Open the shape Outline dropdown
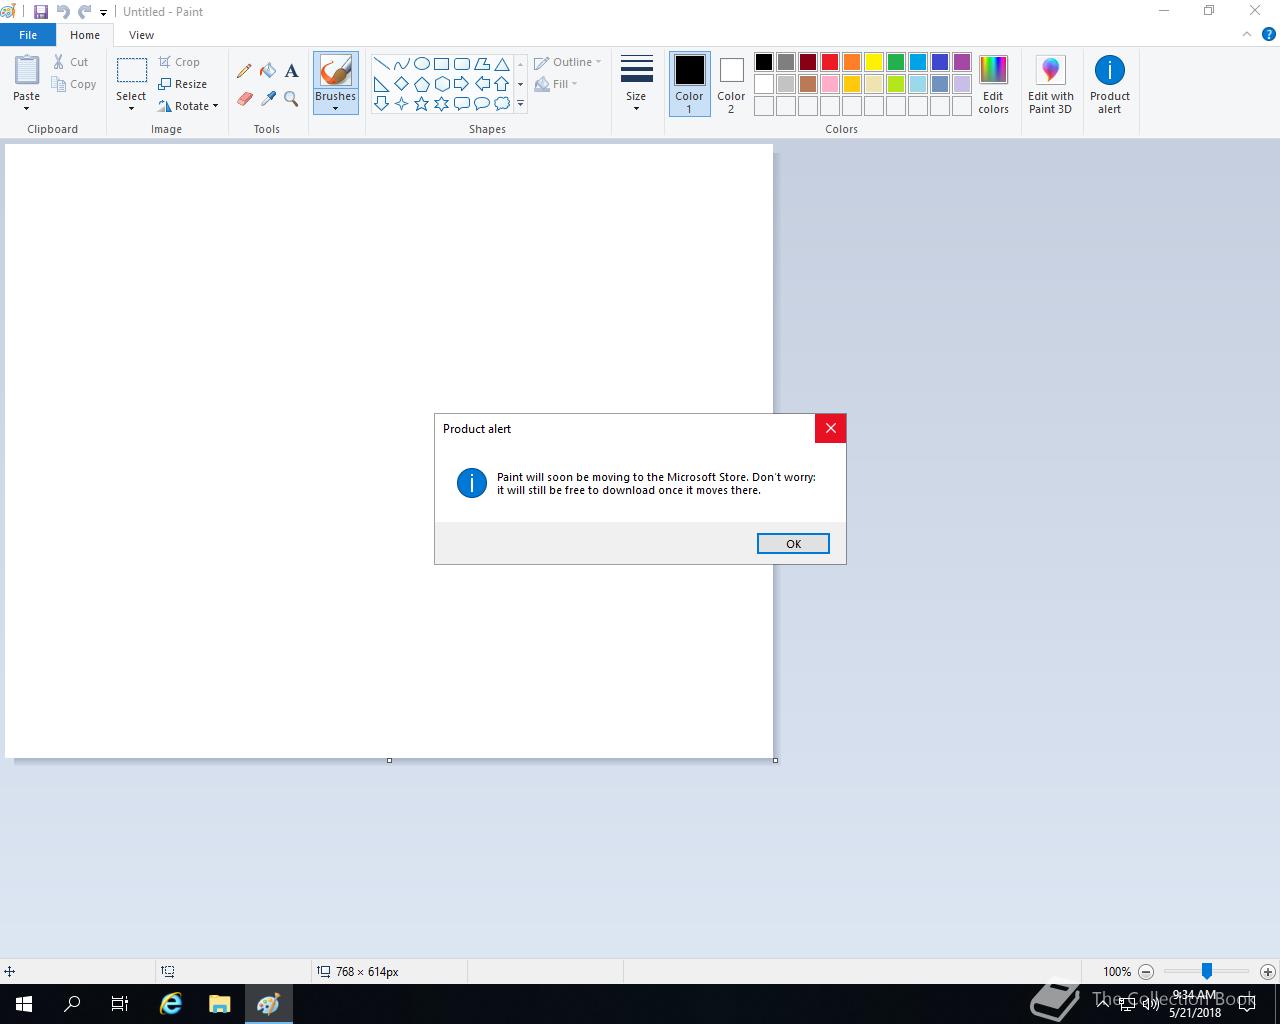The width and height of the screenshot is (1280, 1024). [567, 62]
